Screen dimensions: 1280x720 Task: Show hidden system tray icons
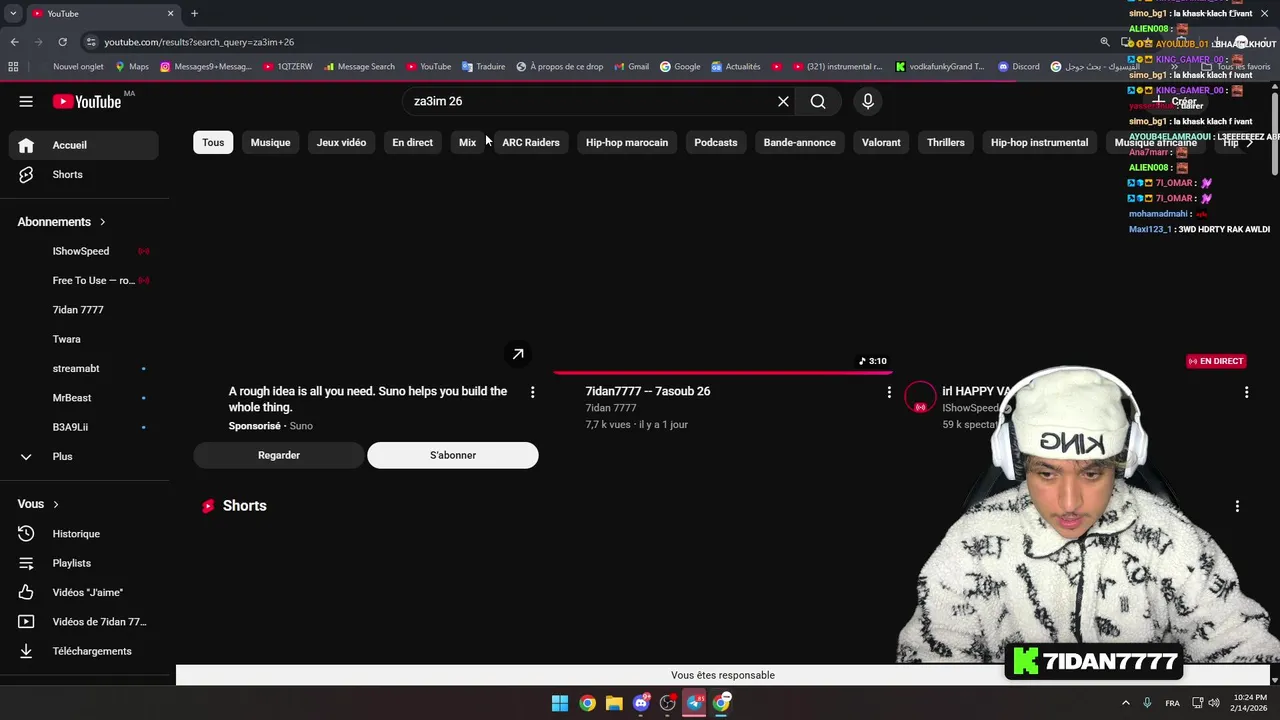[1125, 703]
